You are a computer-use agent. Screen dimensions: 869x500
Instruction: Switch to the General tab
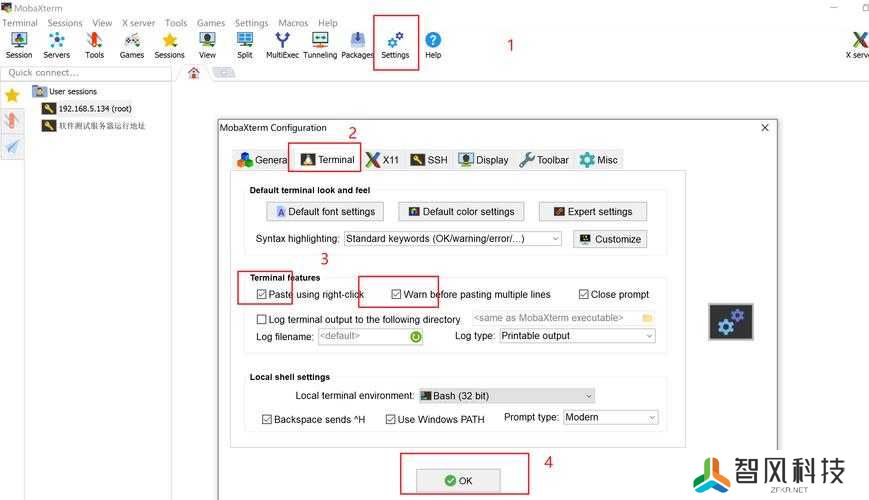pos(262,160)
